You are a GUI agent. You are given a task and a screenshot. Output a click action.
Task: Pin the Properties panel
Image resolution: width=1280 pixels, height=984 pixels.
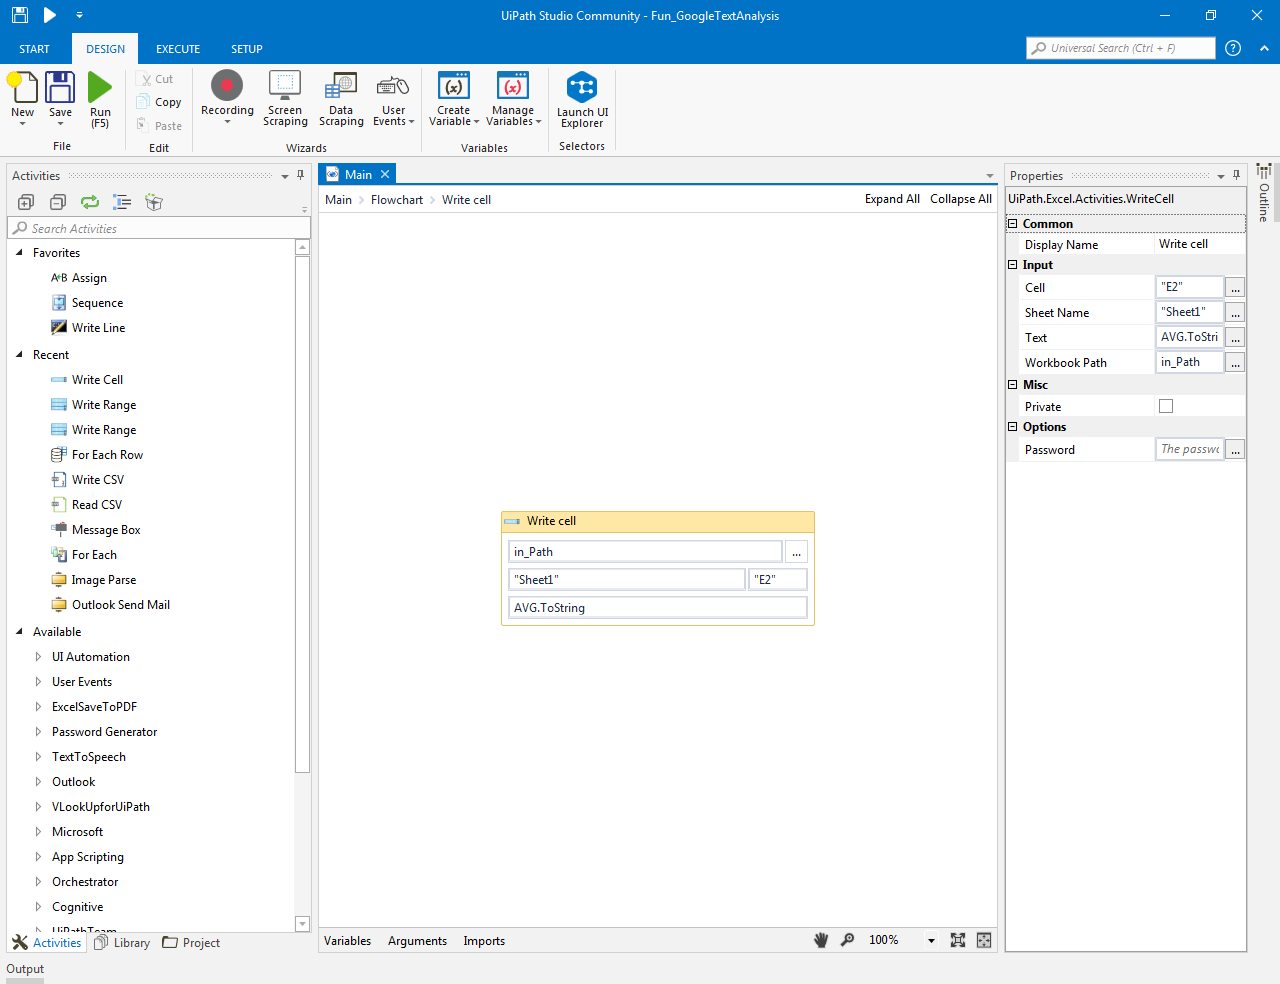click(x=1236, y=175)
